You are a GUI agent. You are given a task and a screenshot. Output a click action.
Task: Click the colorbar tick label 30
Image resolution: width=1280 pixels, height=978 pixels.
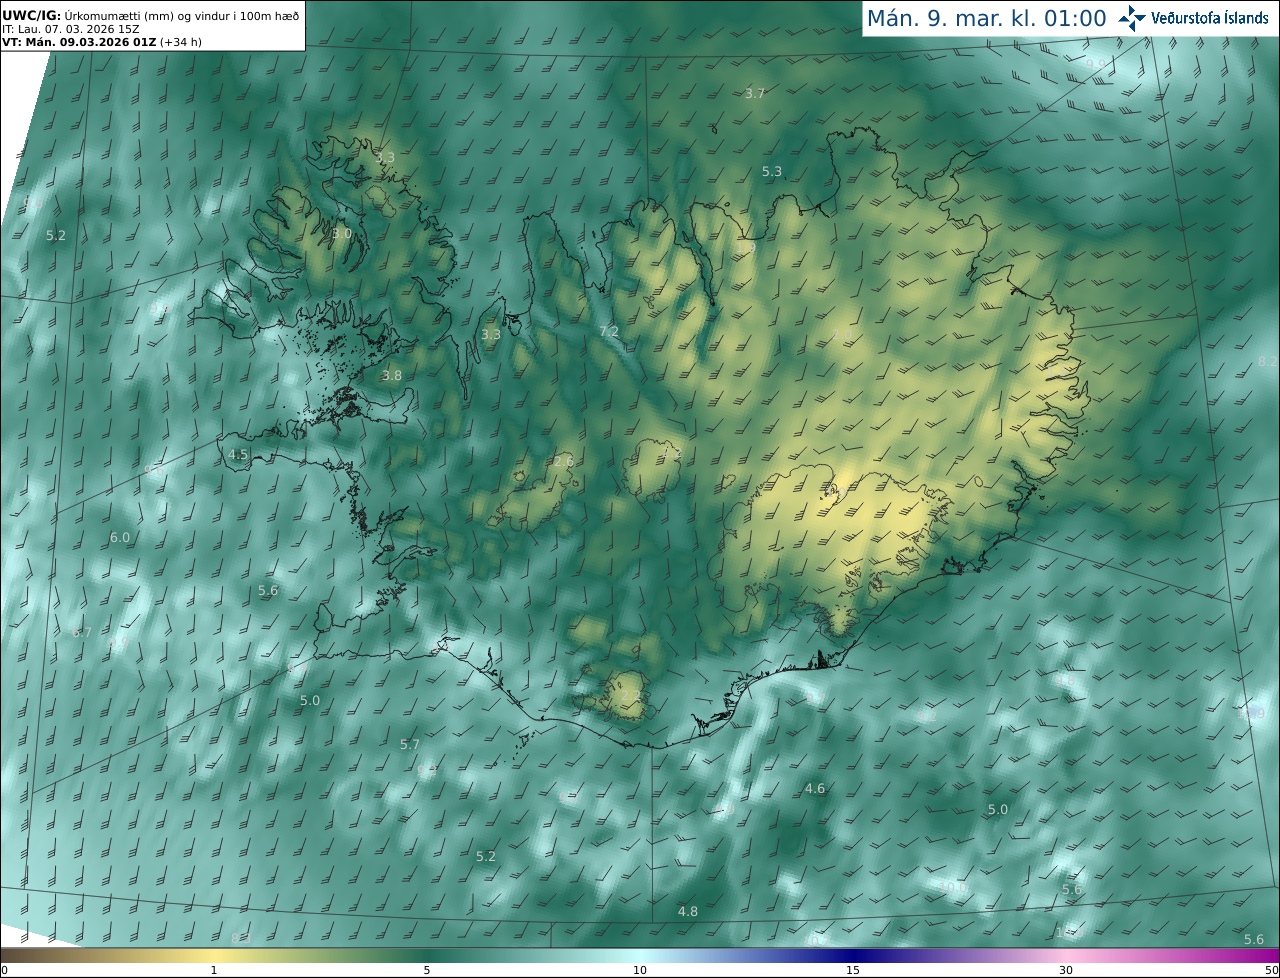1066,970
